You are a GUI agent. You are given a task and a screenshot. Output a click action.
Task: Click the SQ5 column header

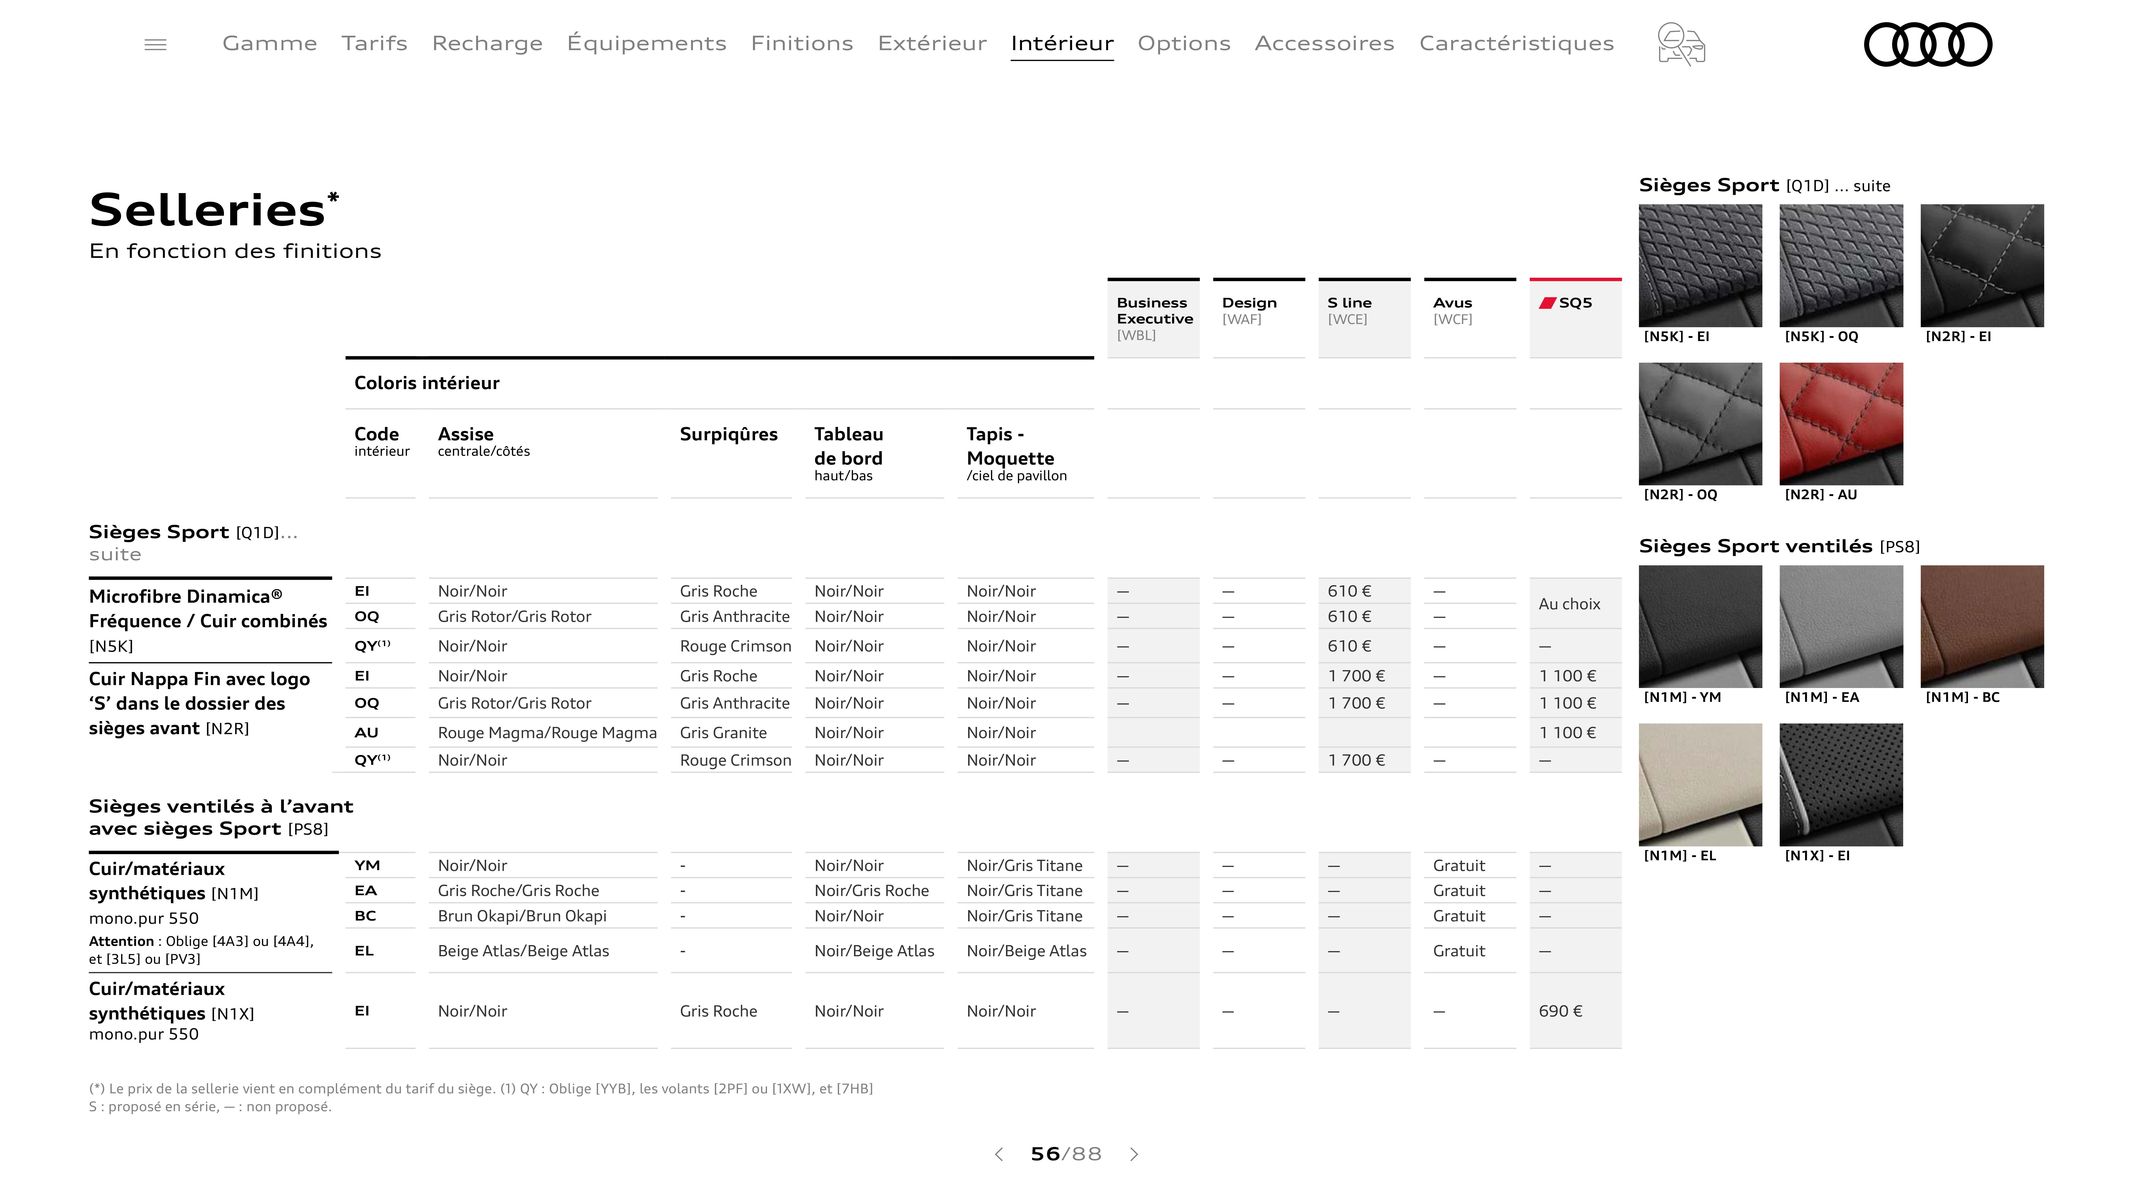[1575, 318]
